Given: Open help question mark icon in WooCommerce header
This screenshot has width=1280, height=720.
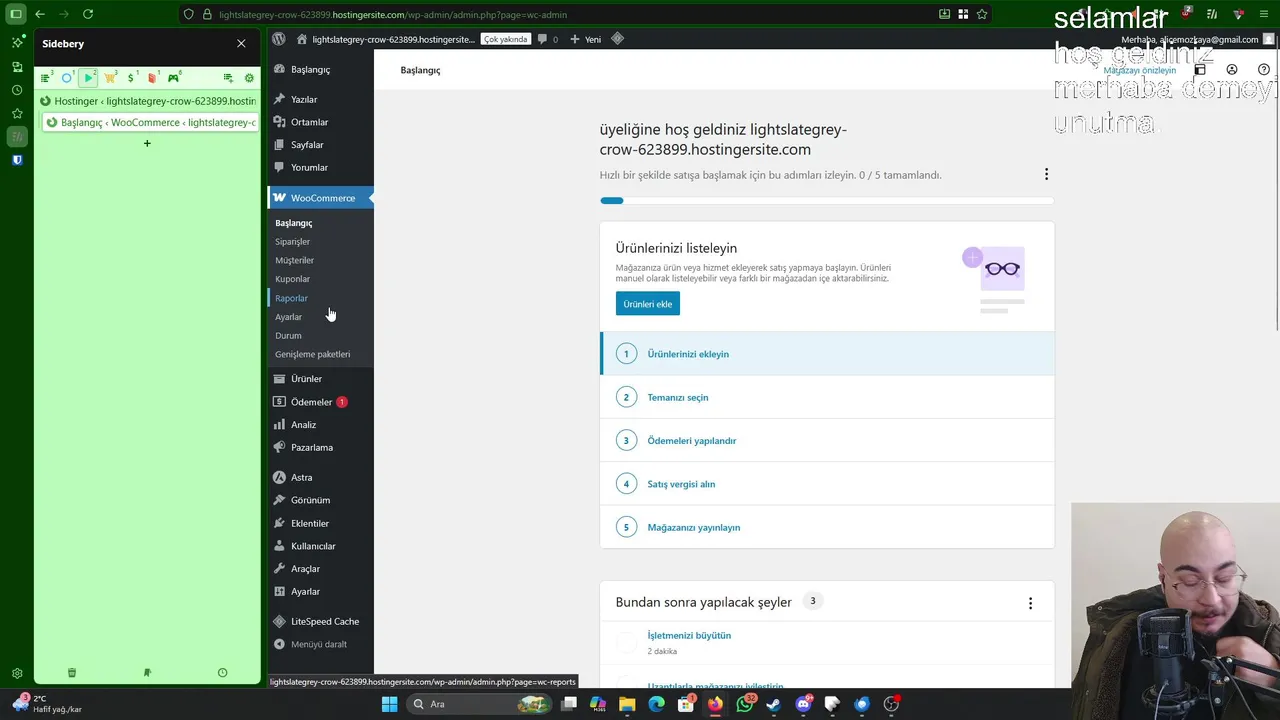Looking at the screenshot, I should (1264, 70).
